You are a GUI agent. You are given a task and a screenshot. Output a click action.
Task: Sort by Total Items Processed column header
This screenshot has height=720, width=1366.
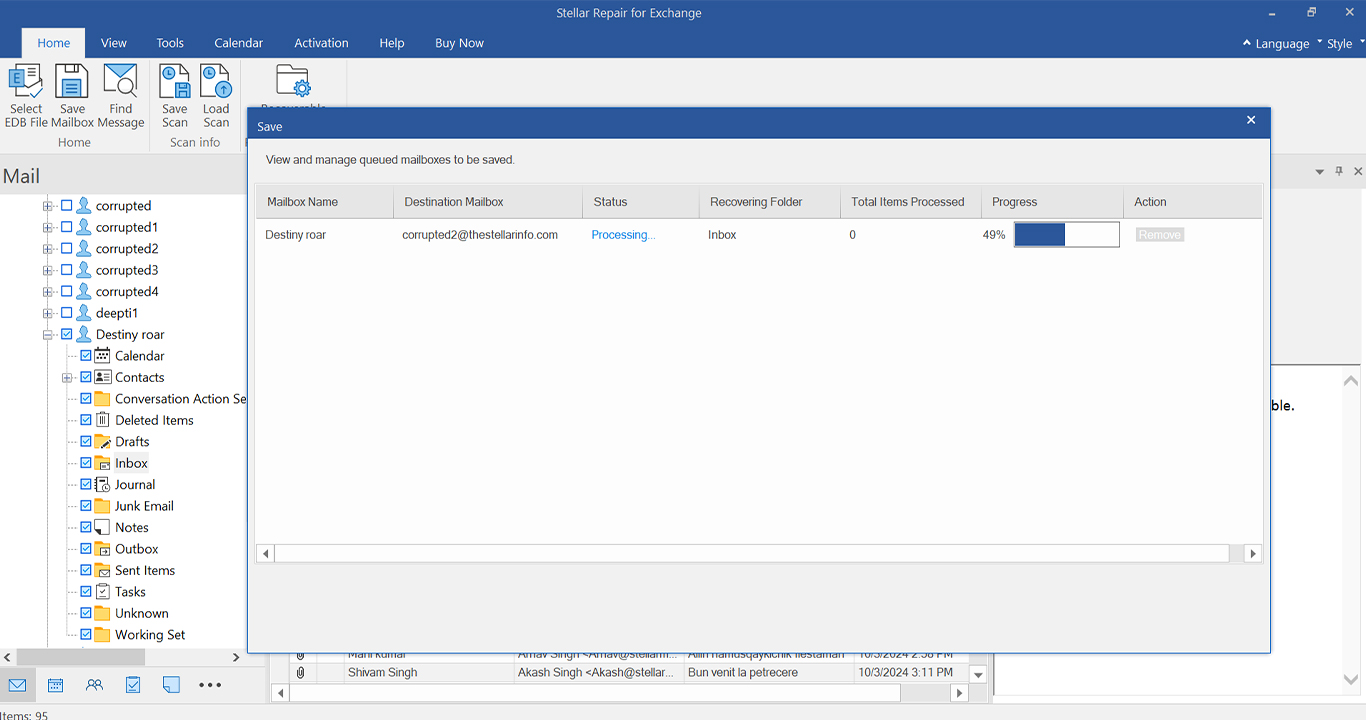click(910, 202)
